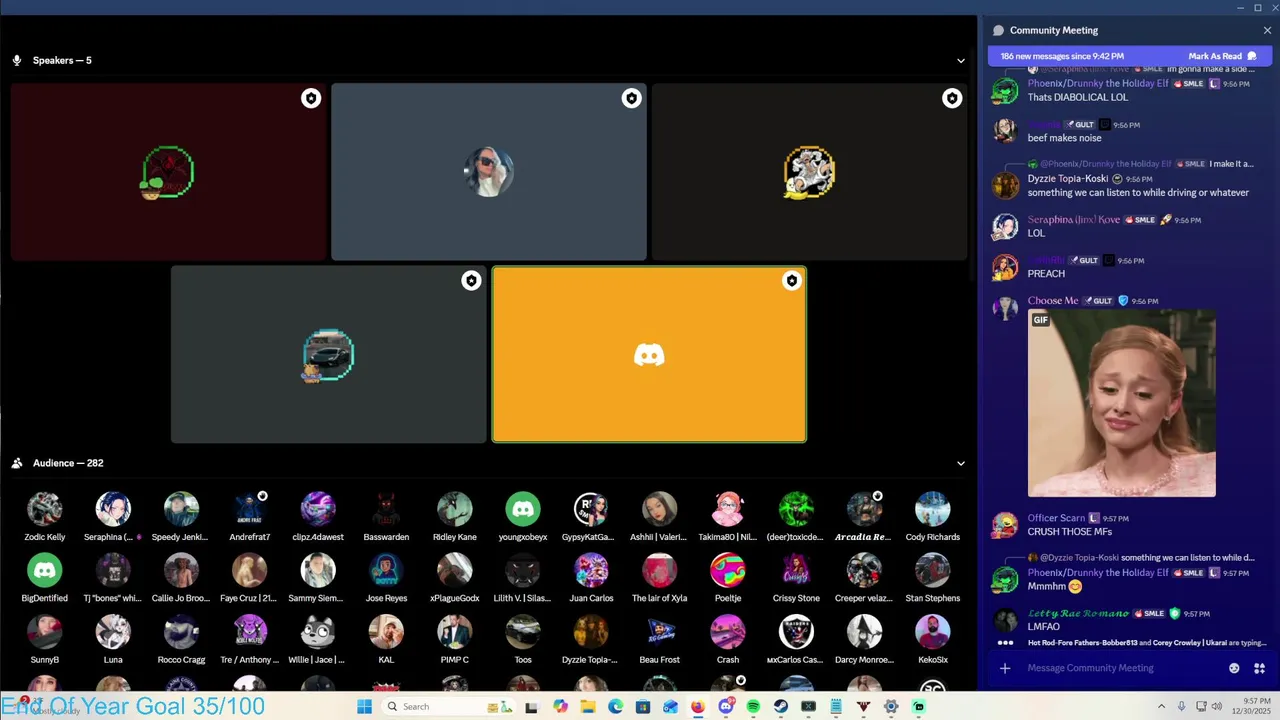Click Basswarden in the audience
Viewport: 1280px width, 720px height.
(x=386, y=517)
